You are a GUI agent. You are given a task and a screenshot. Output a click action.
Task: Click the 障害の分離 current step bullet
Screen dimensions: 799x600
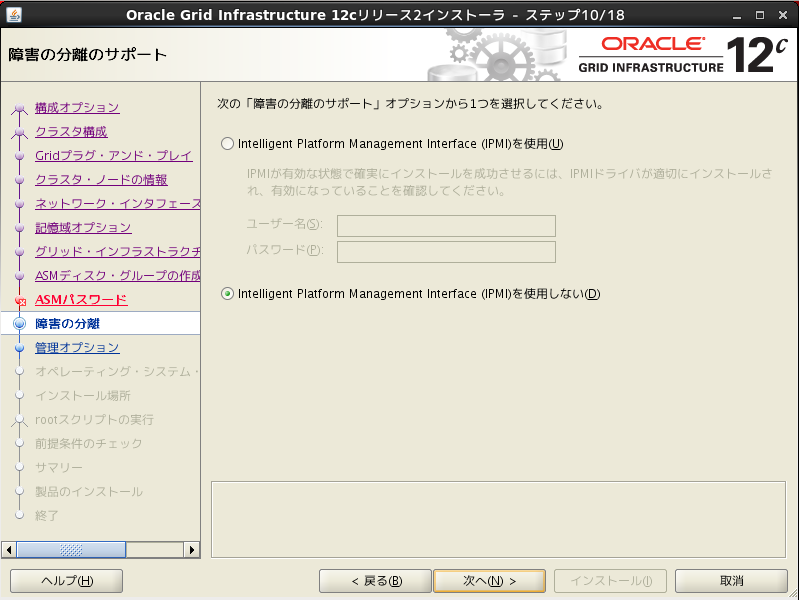tap(19, 324)
